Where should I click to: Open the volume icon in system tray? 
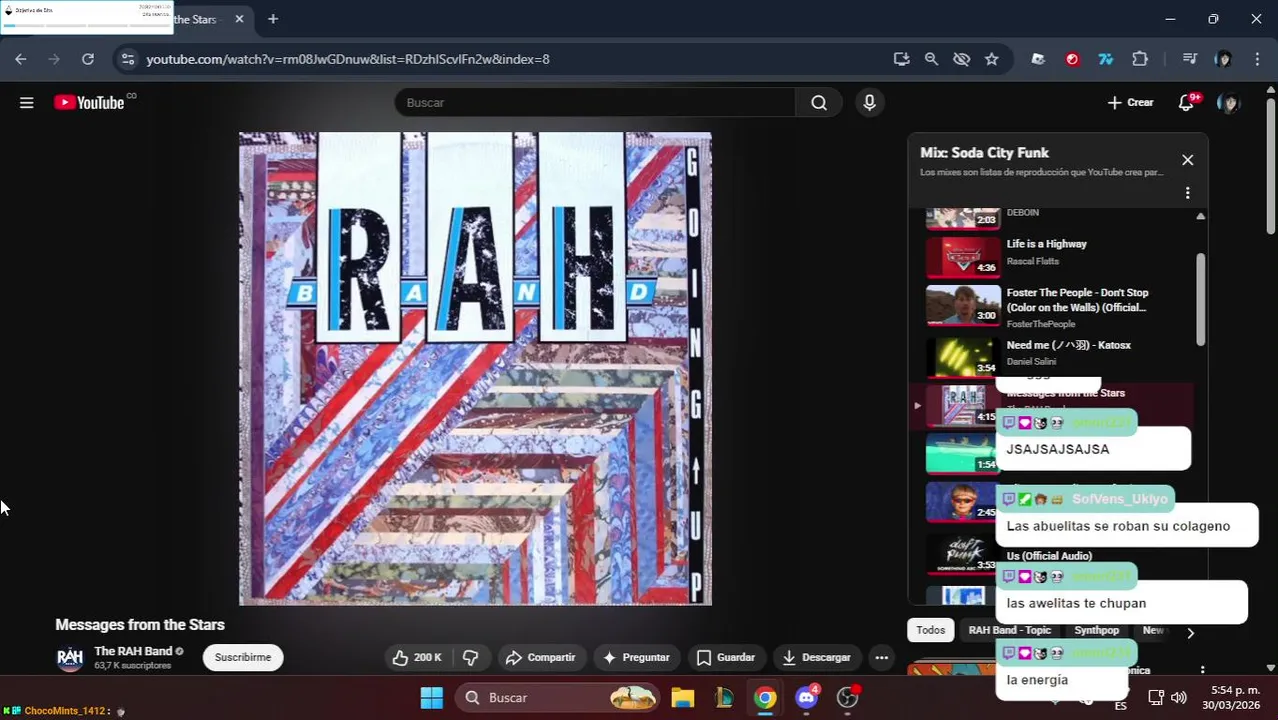click(x=1179, y=697)
